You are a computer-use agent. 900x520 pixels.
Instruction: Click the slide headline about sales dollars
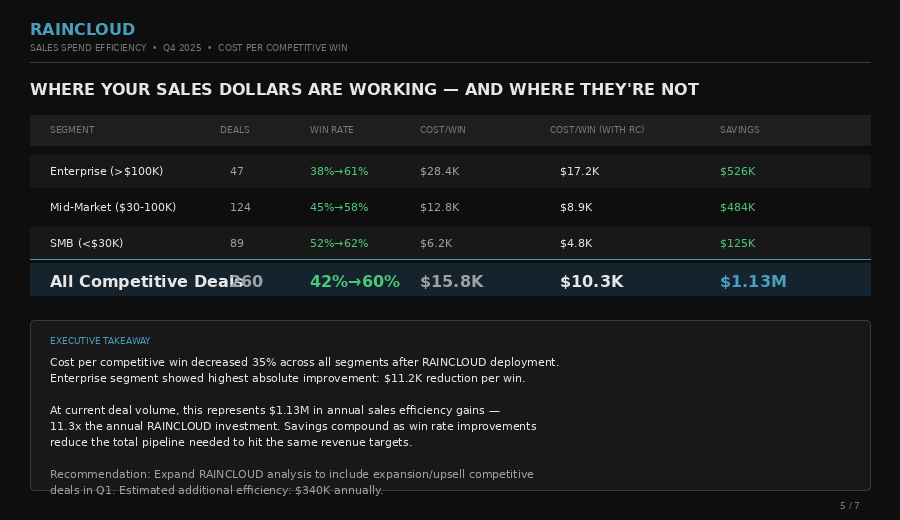pyautogui.click(x=364, y=90)
